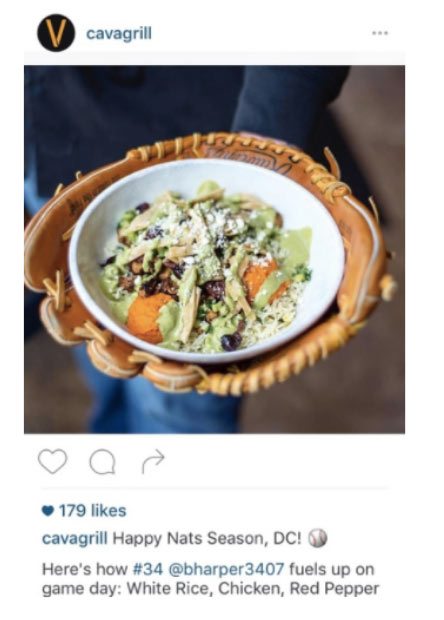Viewport: 444px width, 620px height.
Task: Follow the #34 hashtag link
Action: point(148,569)
